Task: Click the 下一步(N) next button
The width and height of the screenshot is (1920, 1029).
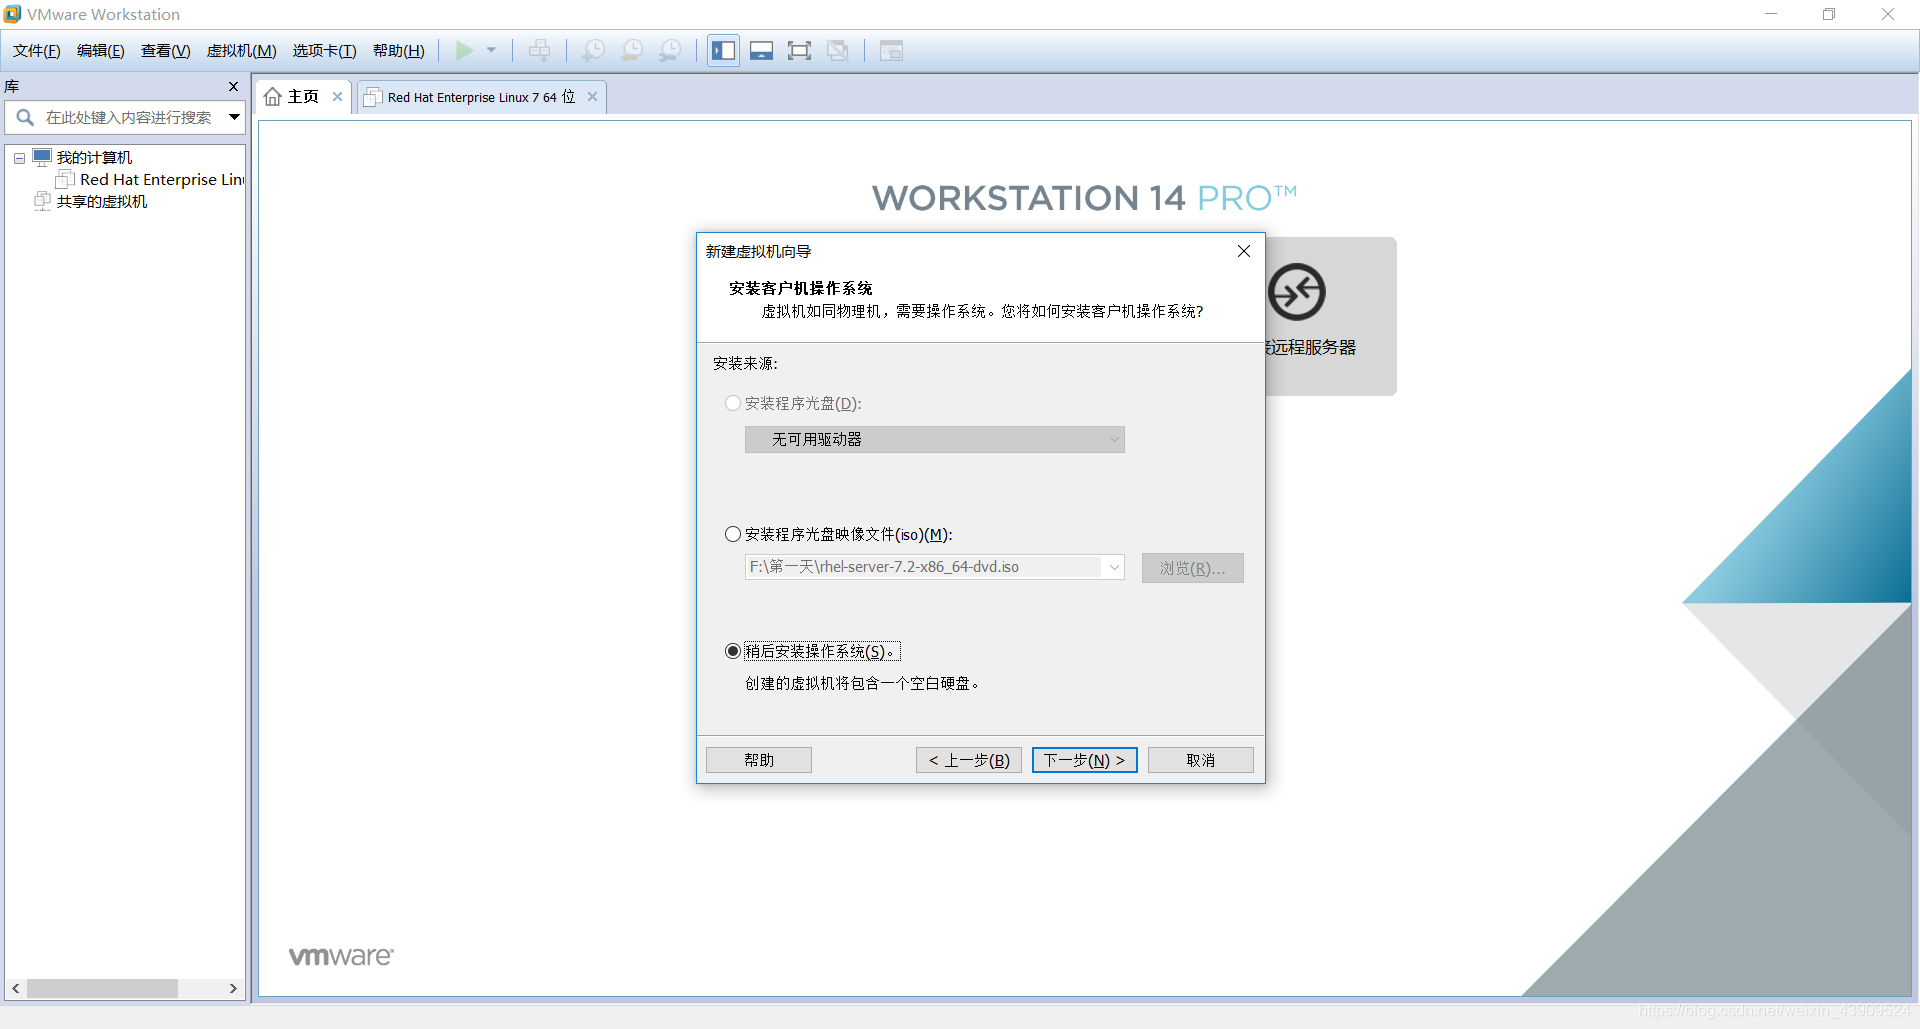Action: (1085, 760)
